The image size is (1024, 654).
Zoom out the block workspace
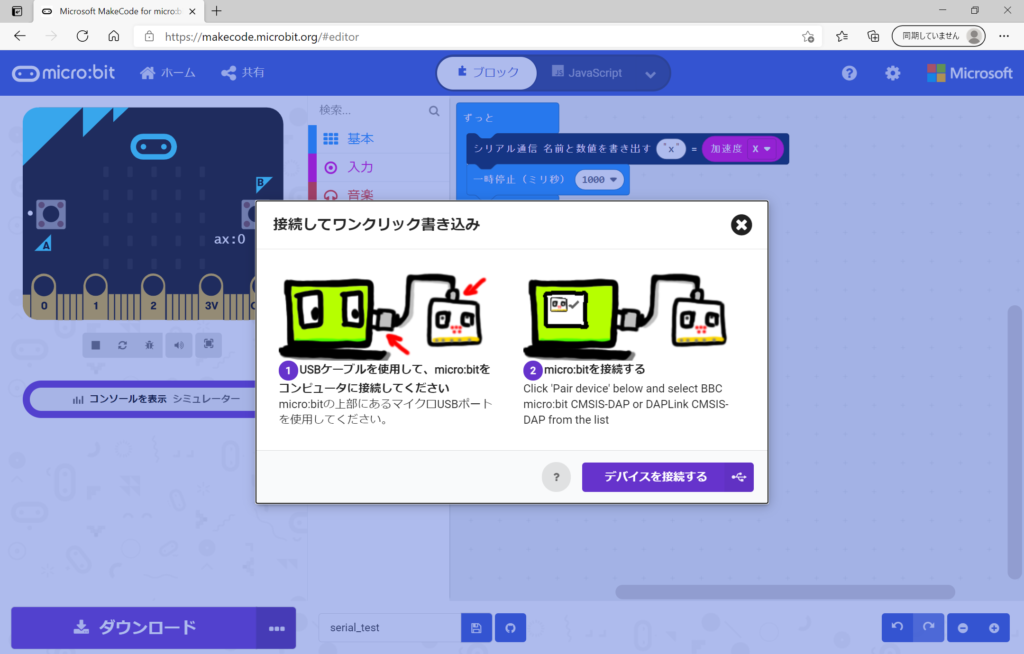(963, 628)
